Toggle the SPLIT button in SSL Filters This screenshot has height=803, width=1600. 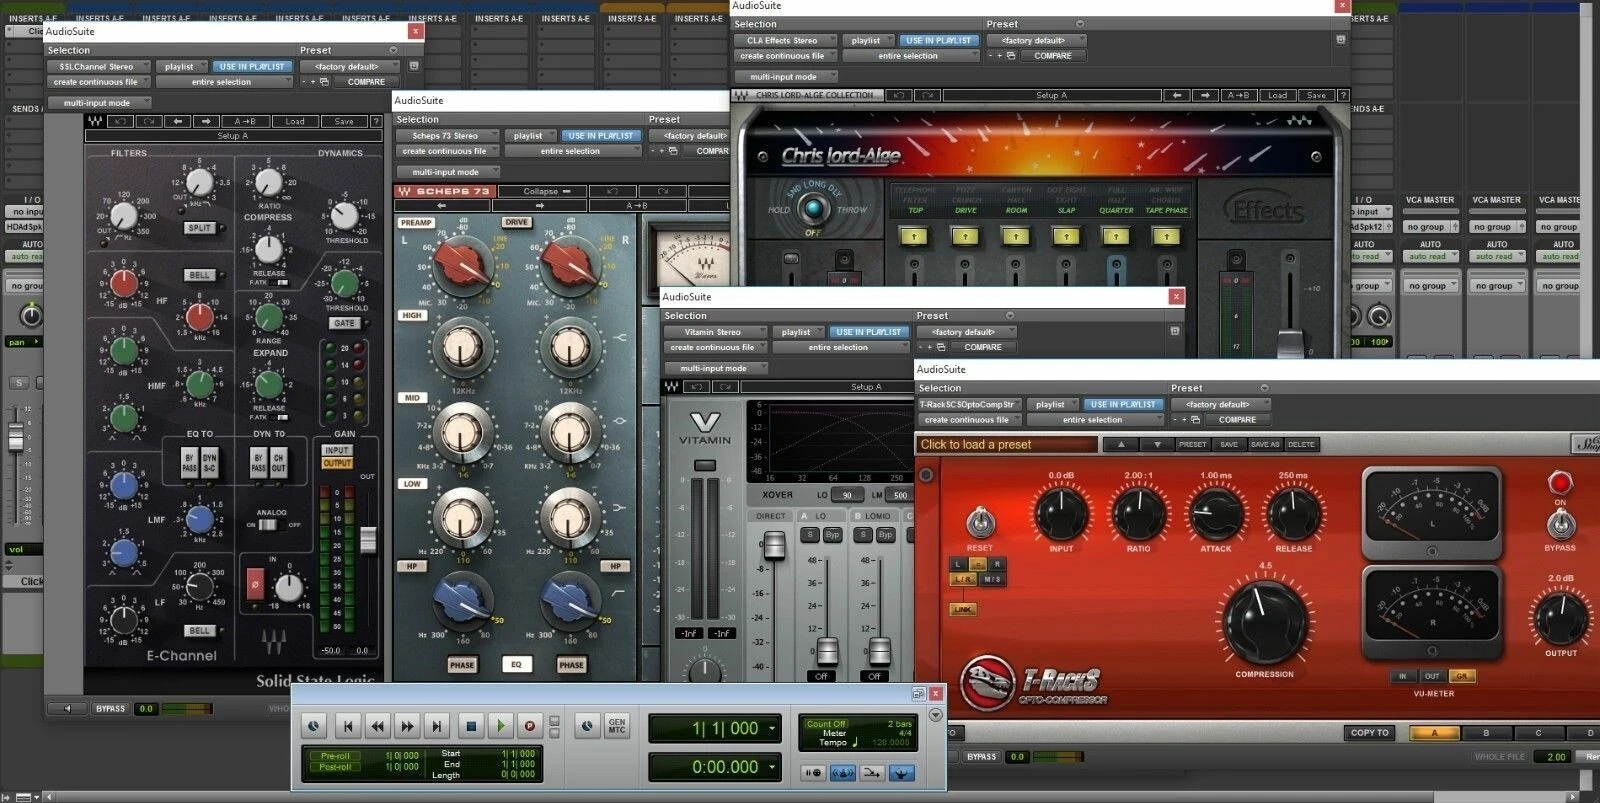tap(200, 227)
